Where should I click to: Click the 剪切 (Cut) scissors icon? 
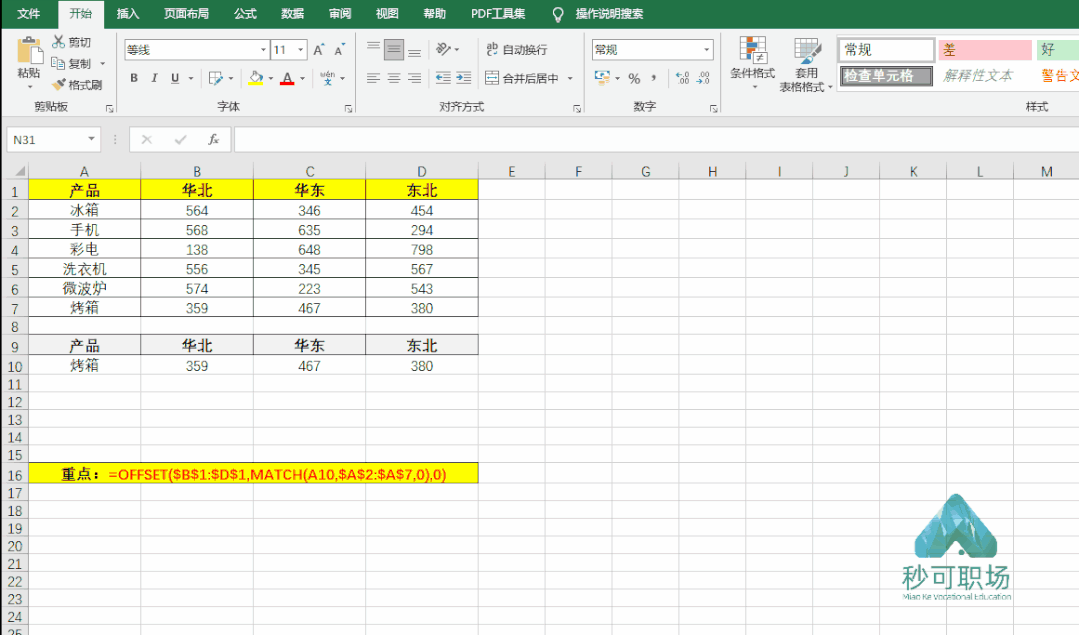57,41
